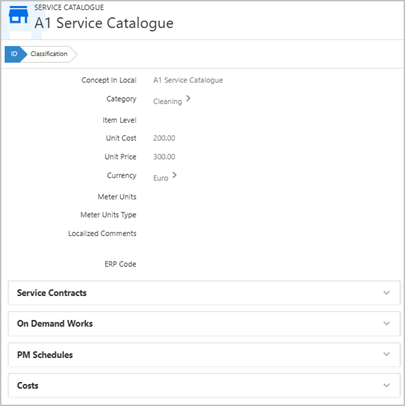Click the Service Contracts panel title

click(x=52, y=293)
